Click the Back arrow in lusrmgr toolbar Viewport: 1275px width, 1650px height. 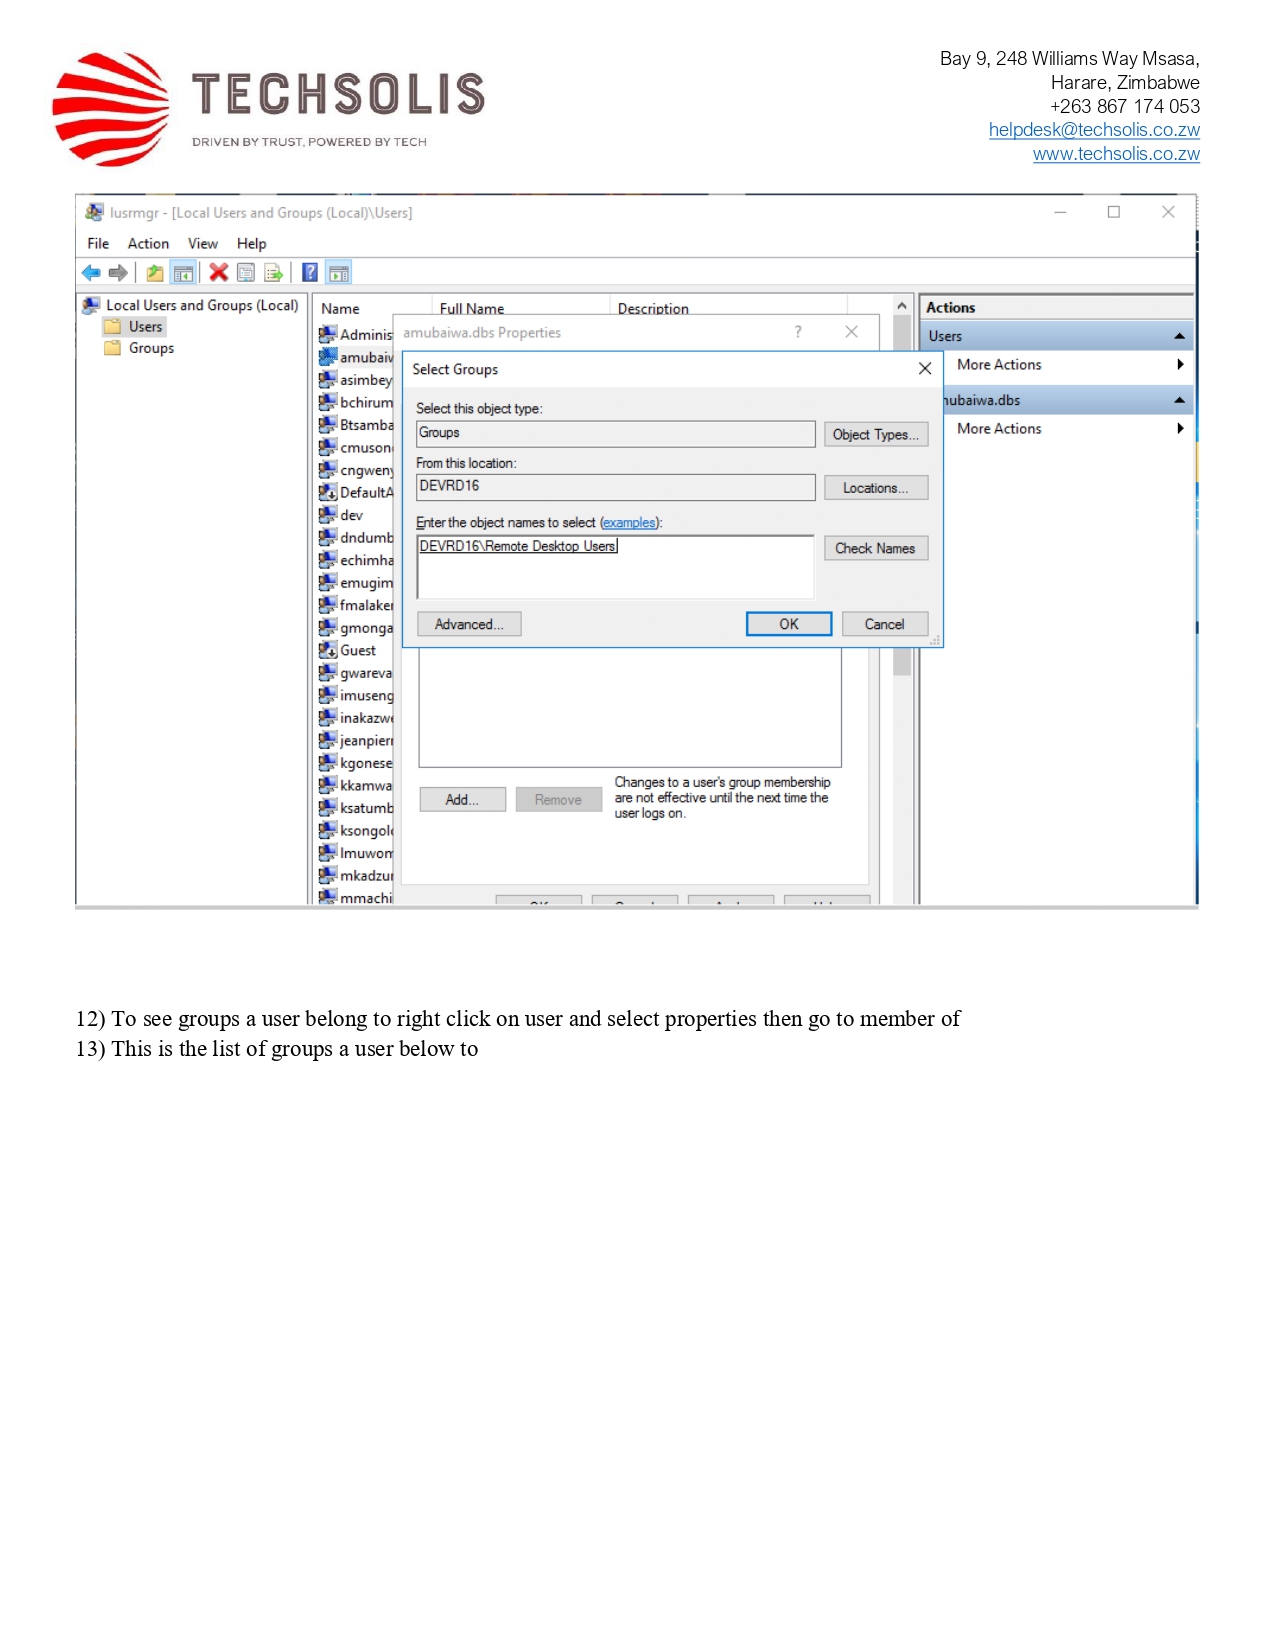coord(91,272)
